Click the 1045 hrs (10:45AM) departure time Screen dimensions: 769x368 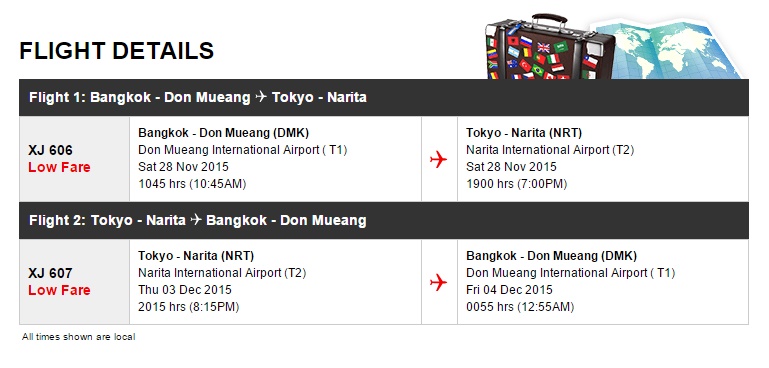click(x=192, y=184)
